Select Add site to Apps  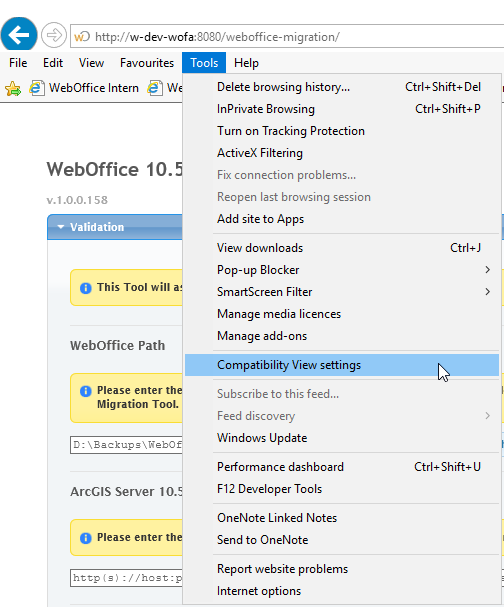click(342, 219)
